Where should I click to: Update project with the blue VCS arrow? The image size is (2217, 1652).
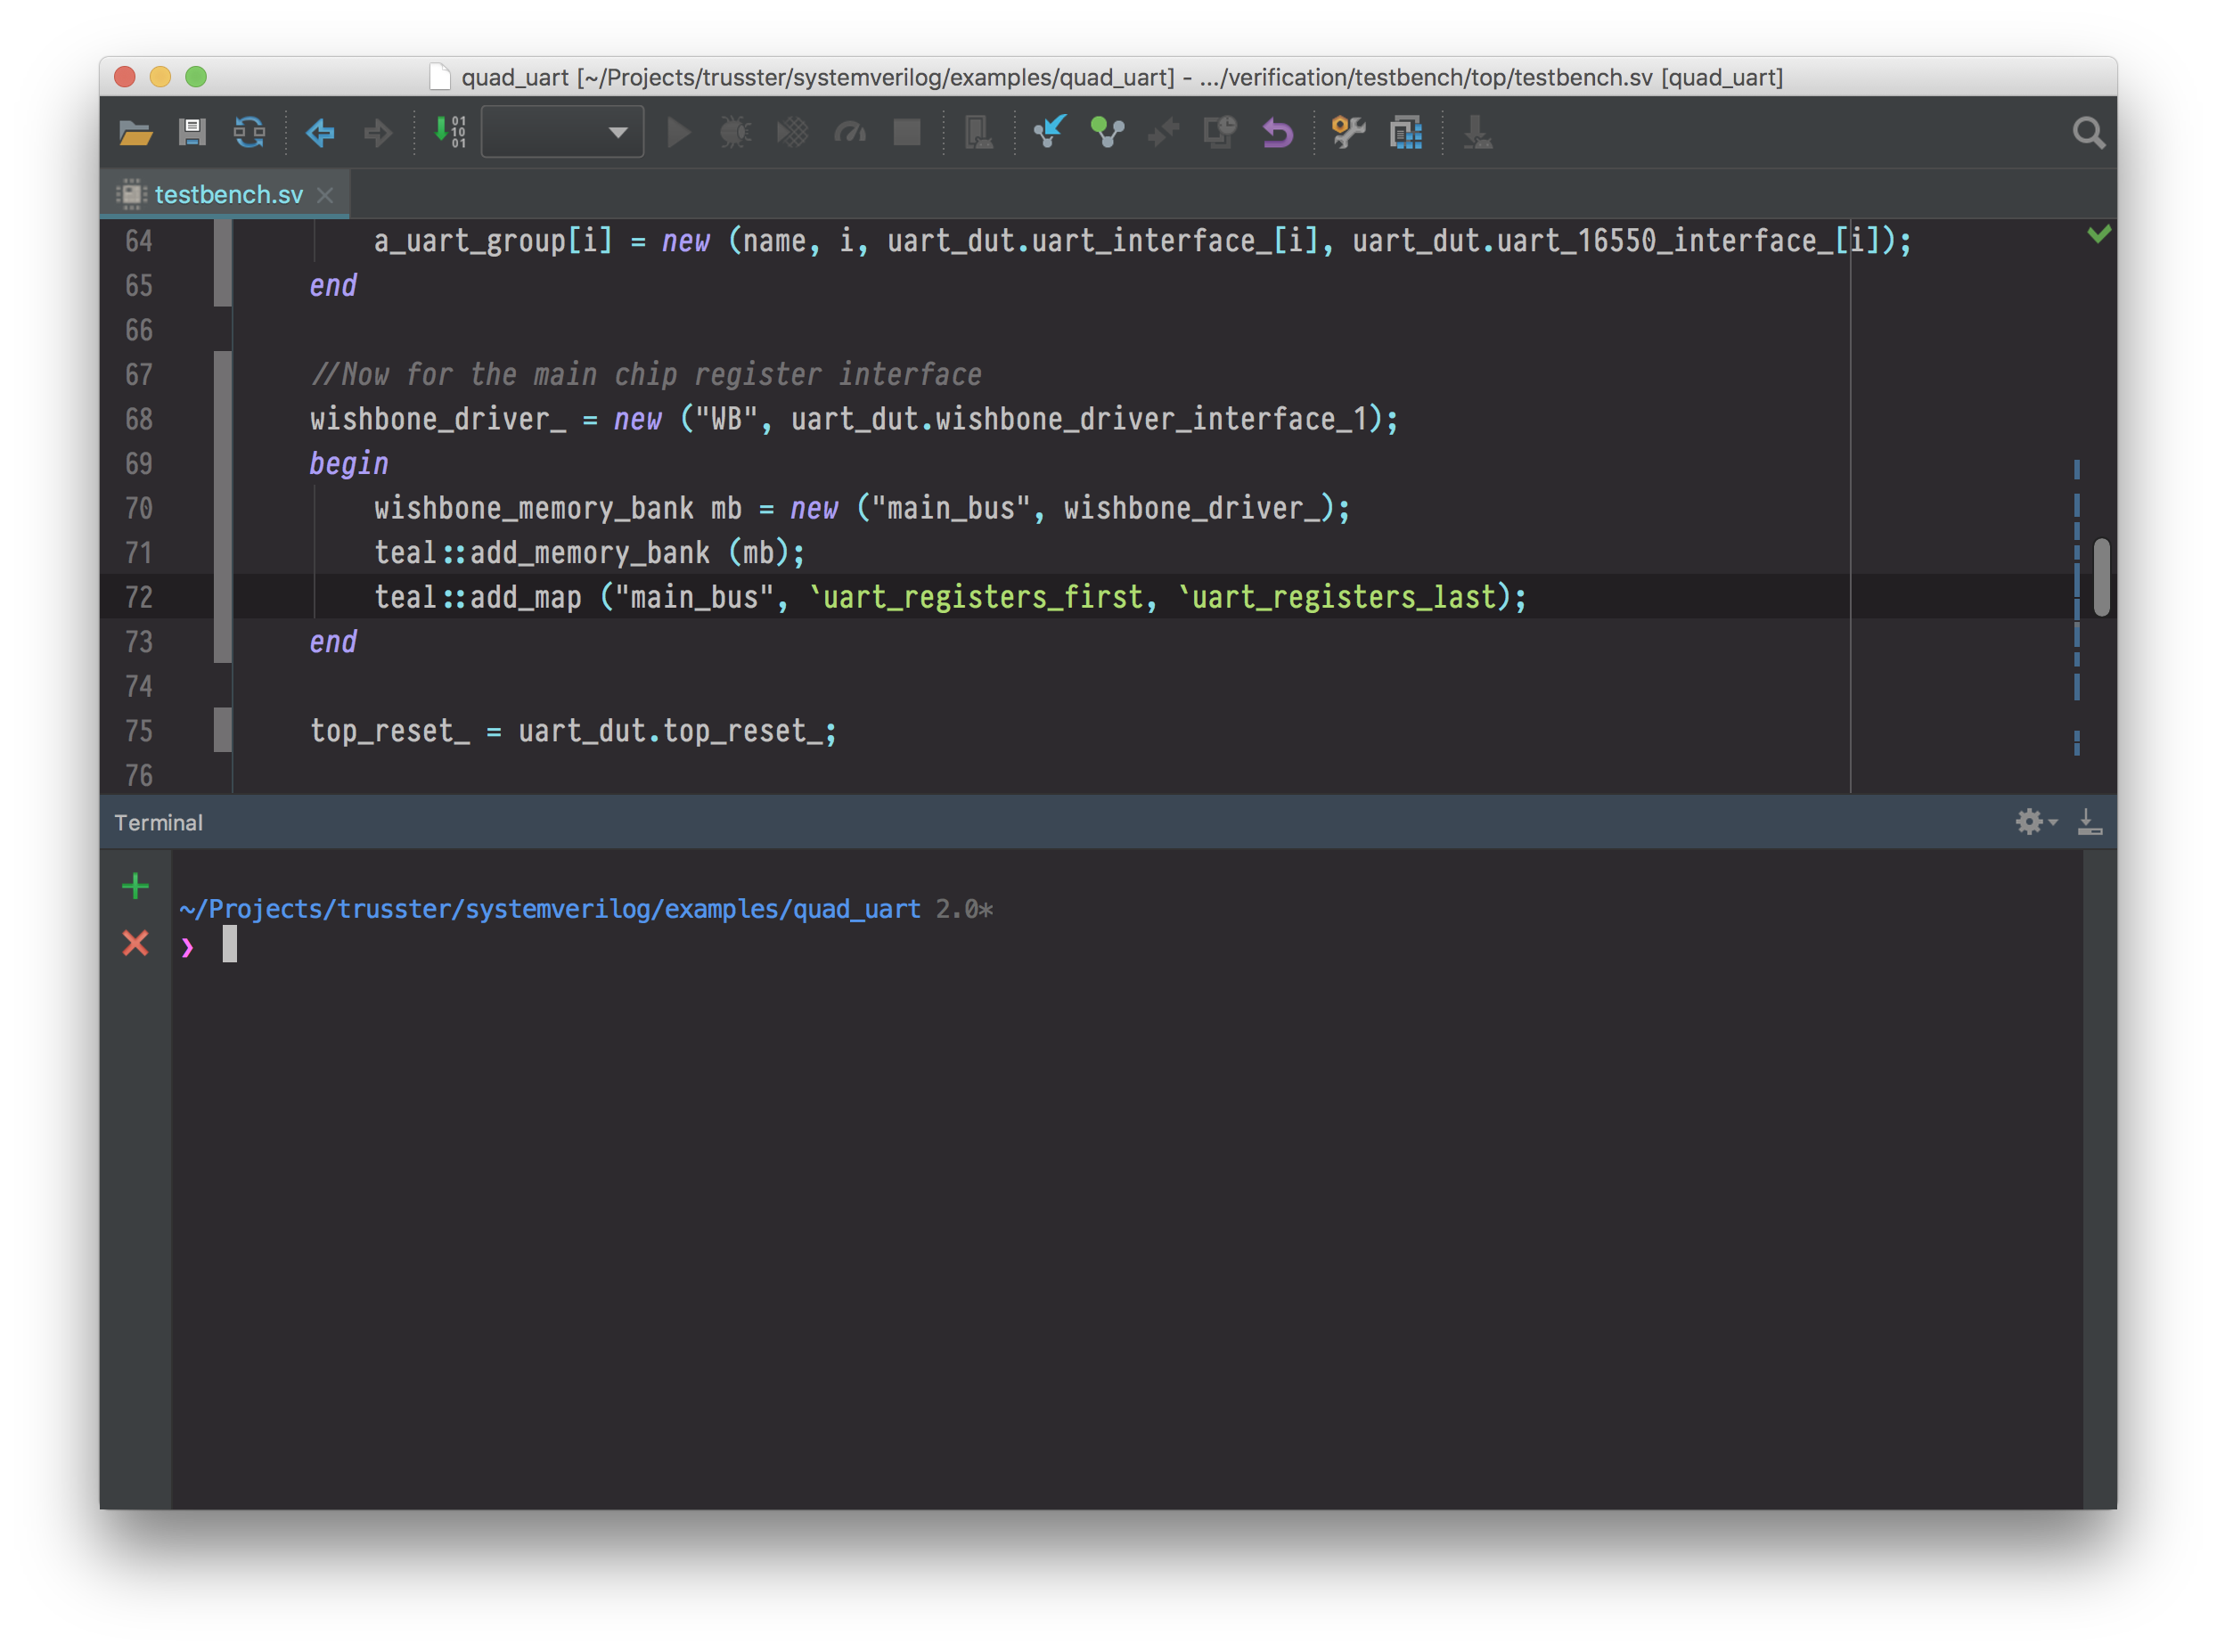click(x=1050, y=132)
